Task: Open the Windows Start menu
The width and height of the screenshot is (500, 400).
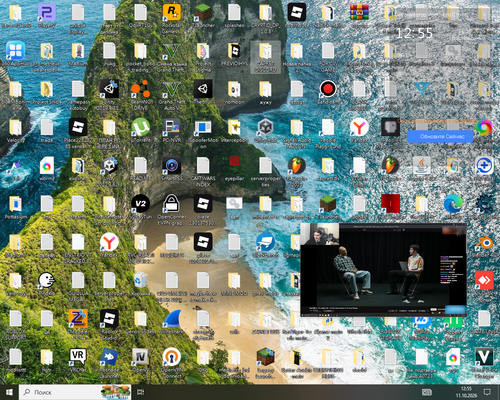Action: pos(9,392)
